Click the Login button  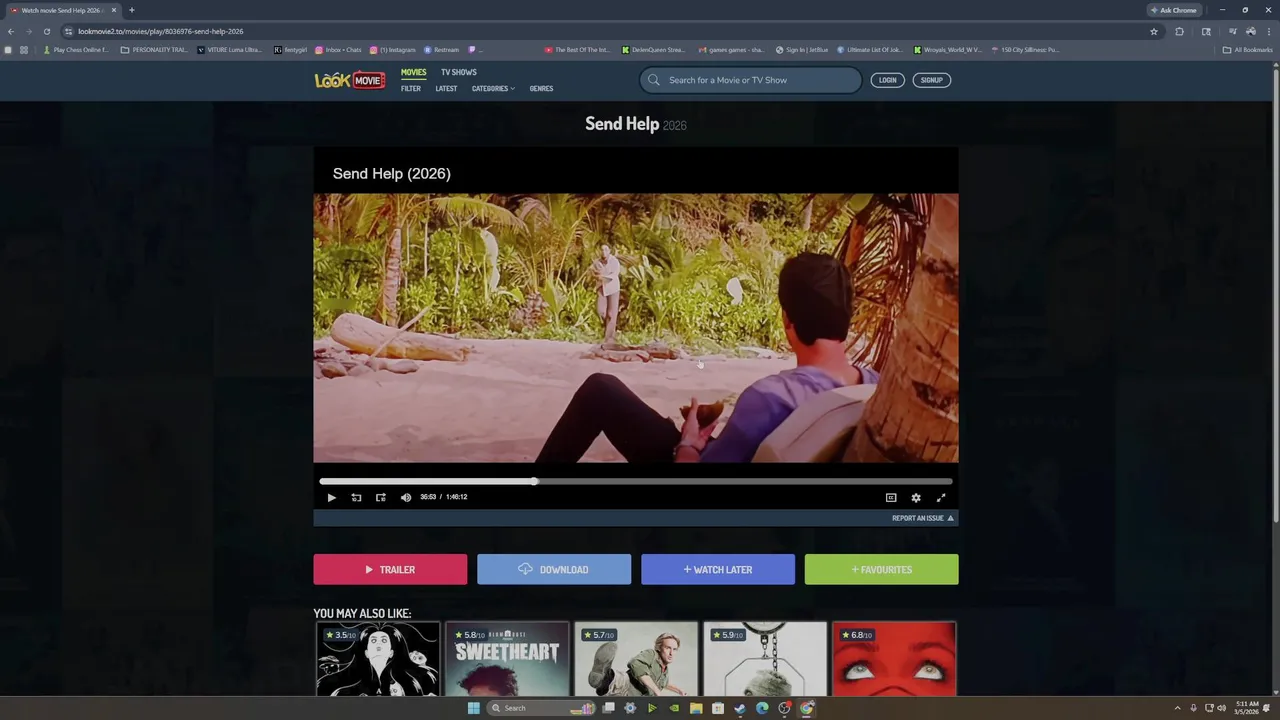pos(888,80)
